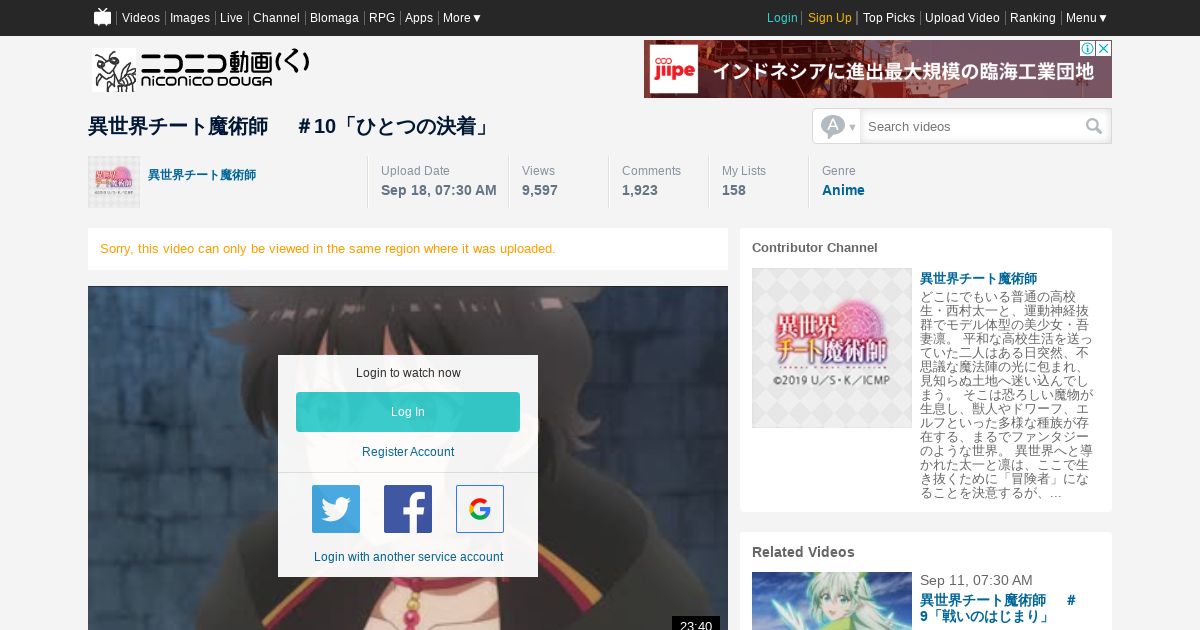Click Register Account link
Viewport: 1200px width, 630px height.
[408, 452]
